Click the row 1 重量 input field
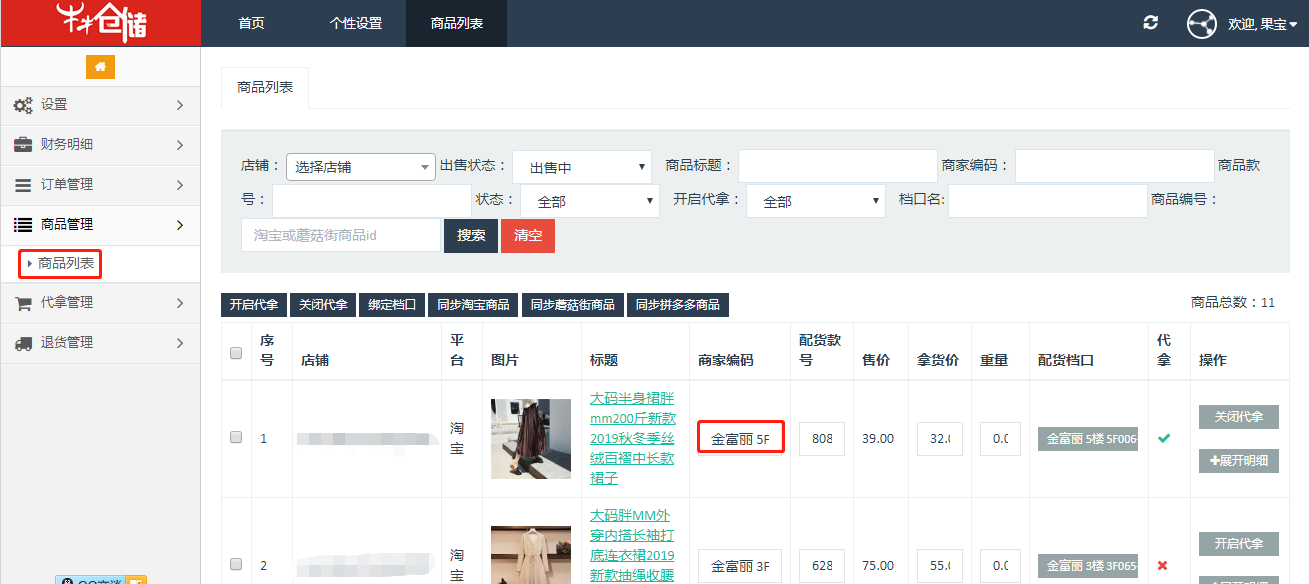 pyautogui.click(x=1000, y=438)
